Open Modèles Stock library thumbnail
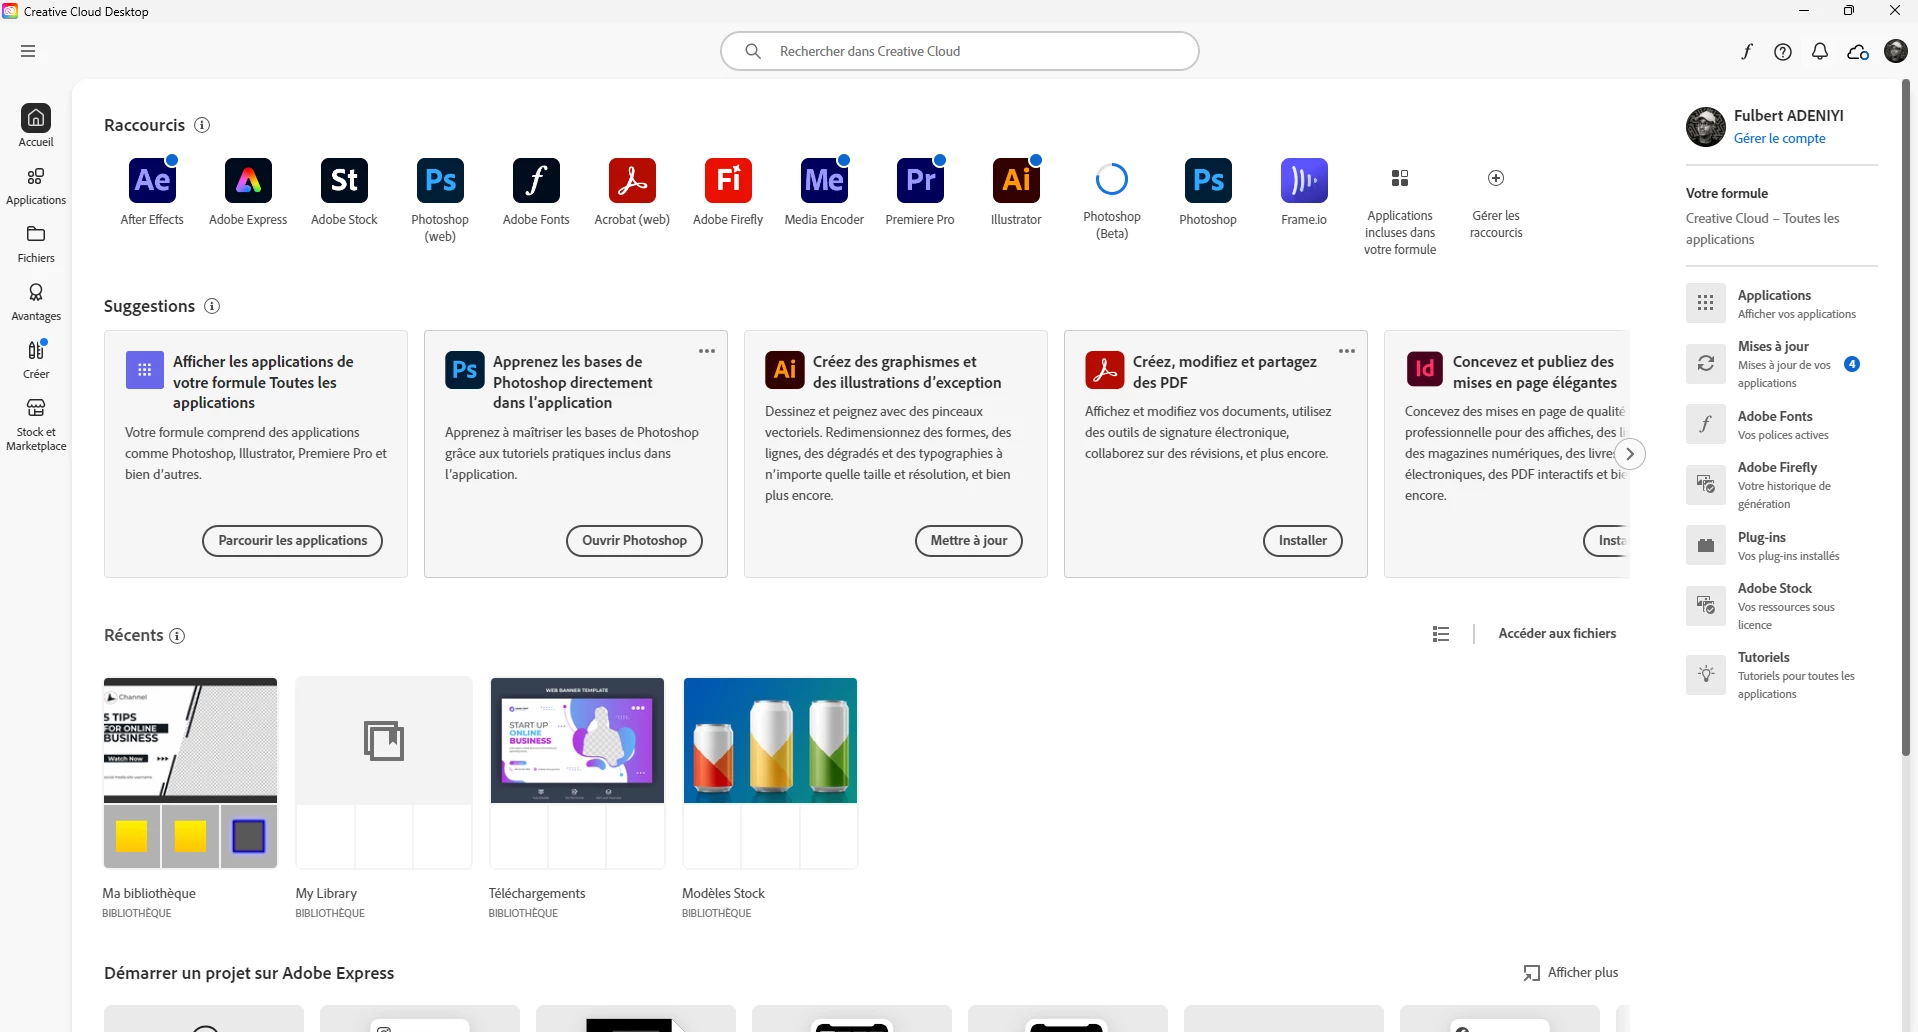The height and width of the screenshot is (1032, 1918). [x=770, y=773]
